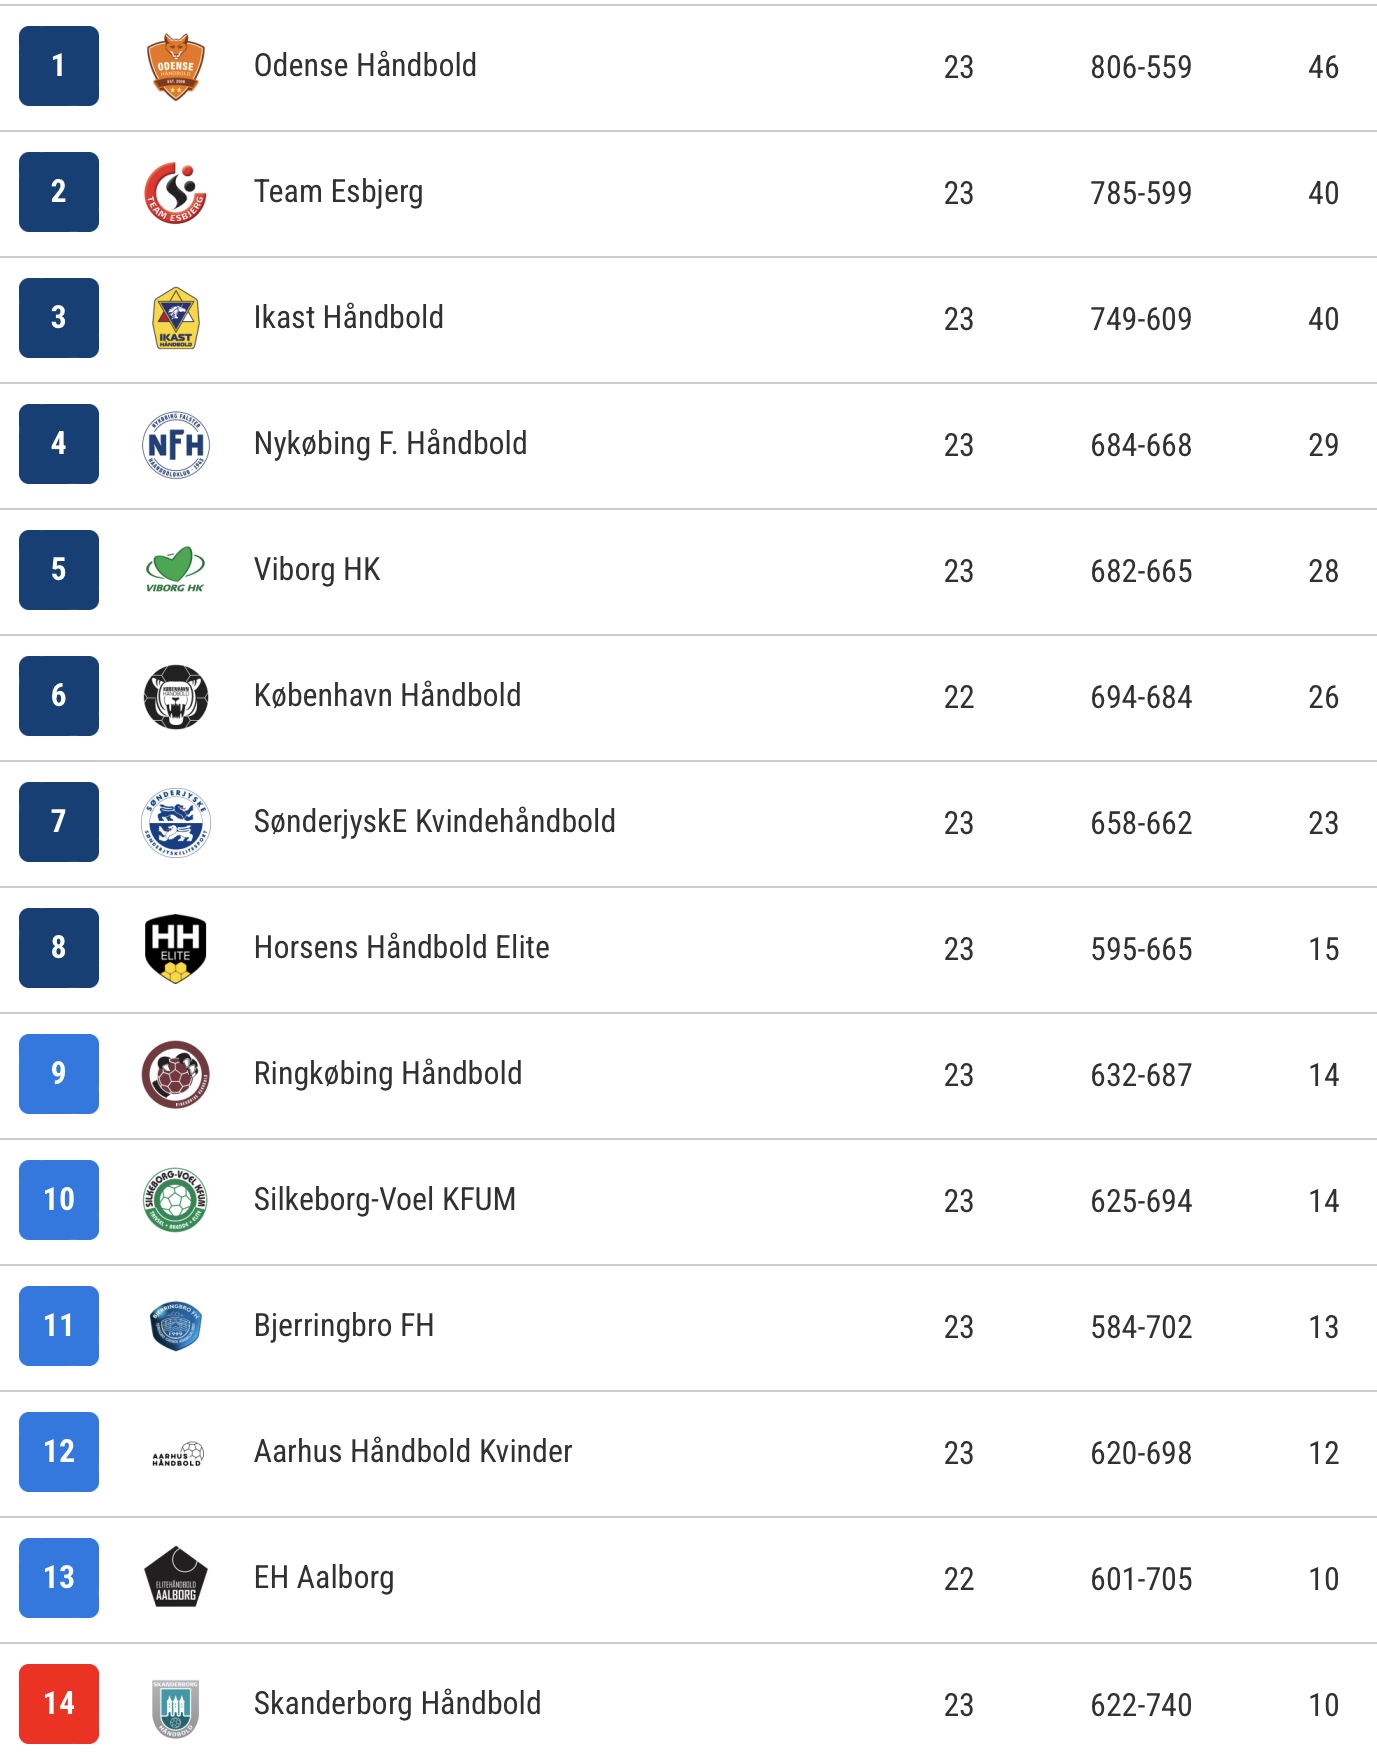
Task: Click the Ringkøbing Håndbold round crest
Action: tap(176, 1075)
